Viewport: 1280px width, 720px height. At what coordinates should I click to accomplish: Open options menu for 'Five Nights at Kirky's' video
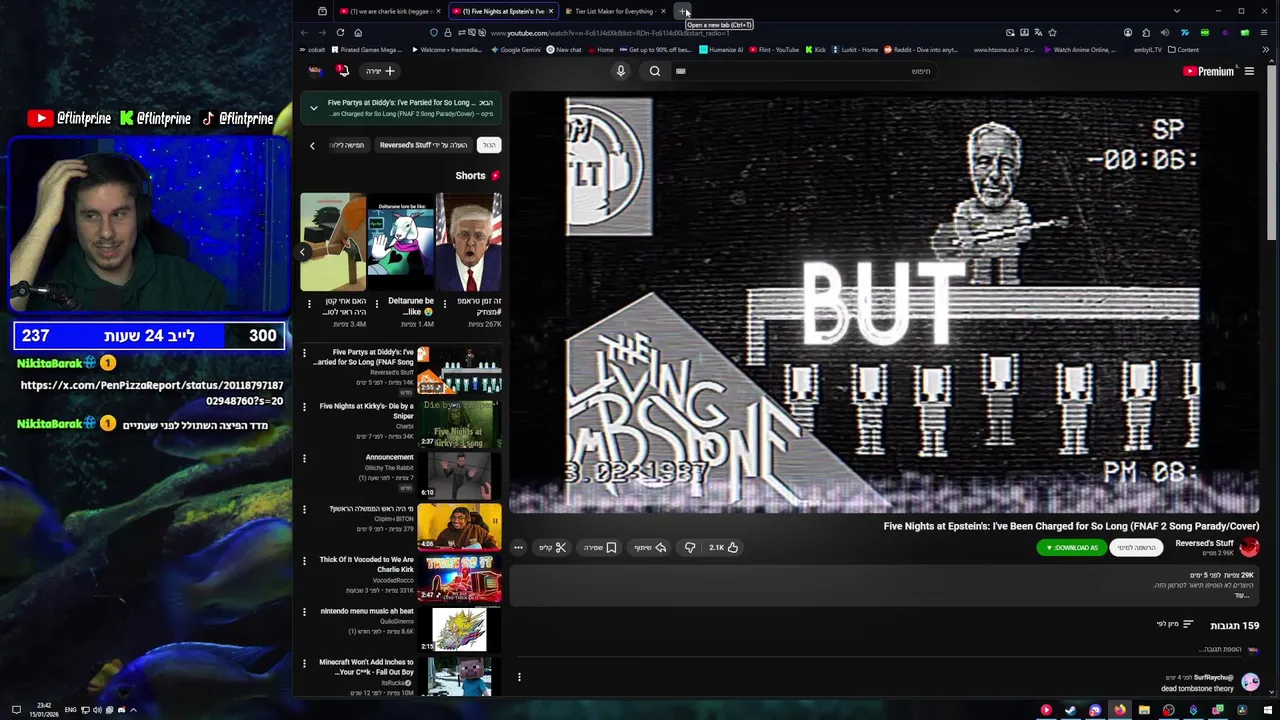pos(305,406)
